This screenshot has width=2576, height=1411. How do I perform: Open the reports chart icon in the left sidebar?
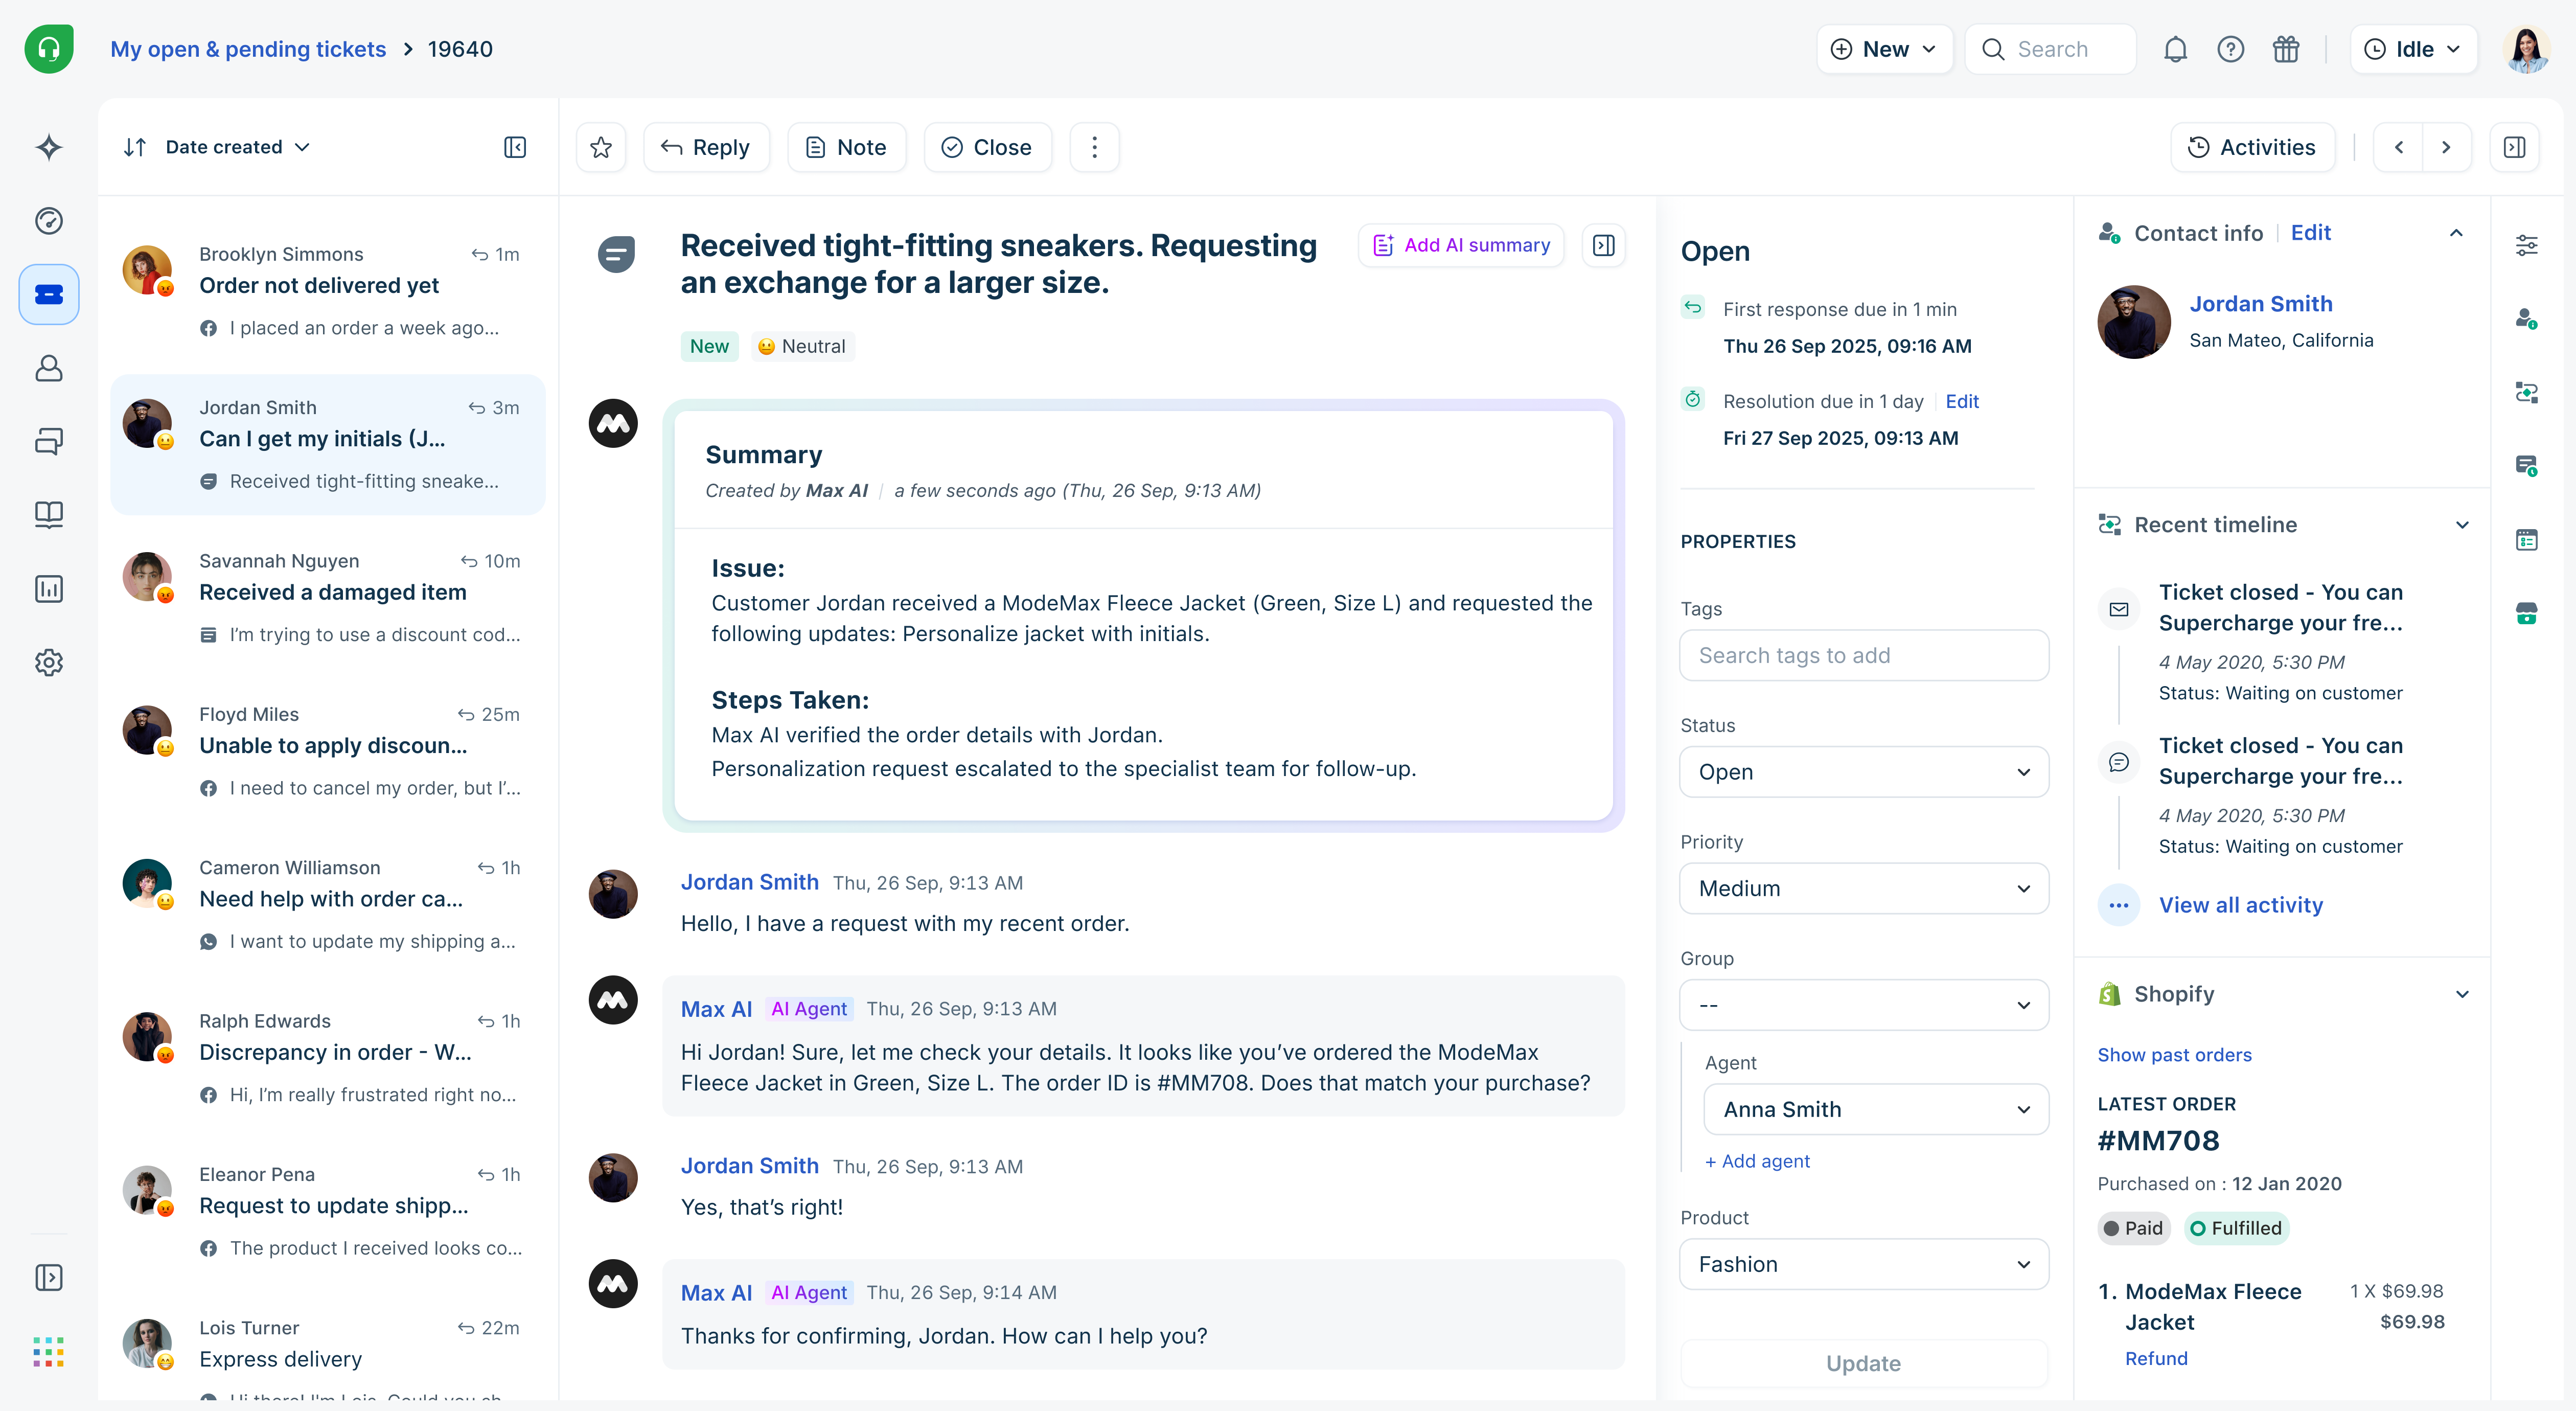(49, 588)
